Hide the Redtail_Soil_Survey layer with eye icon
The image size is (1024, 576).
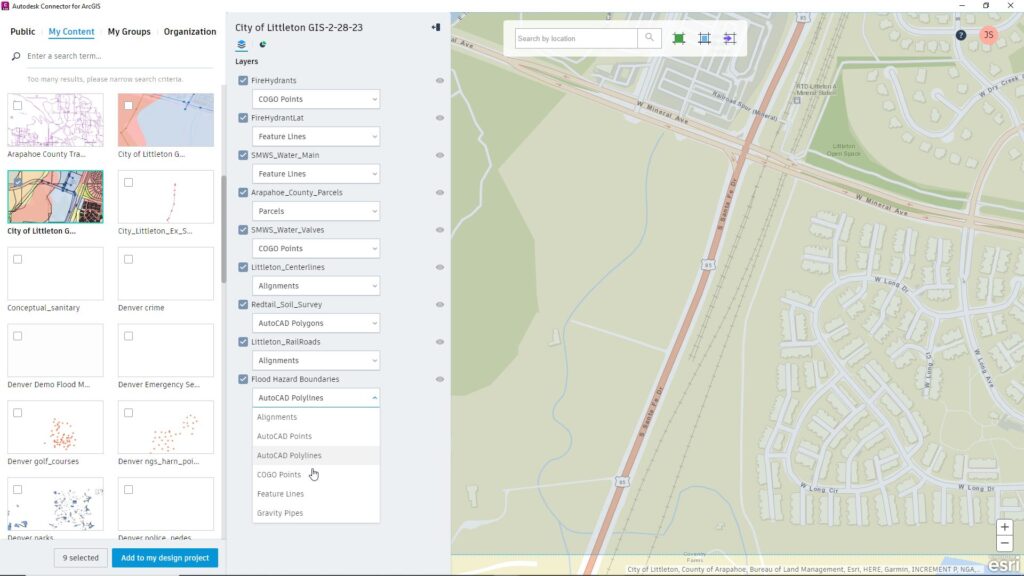click(440, 304)
